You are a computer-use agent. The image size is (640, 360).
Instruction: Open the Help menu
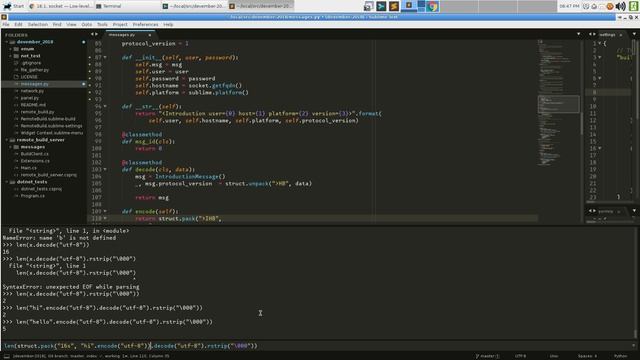coord(168,24)
